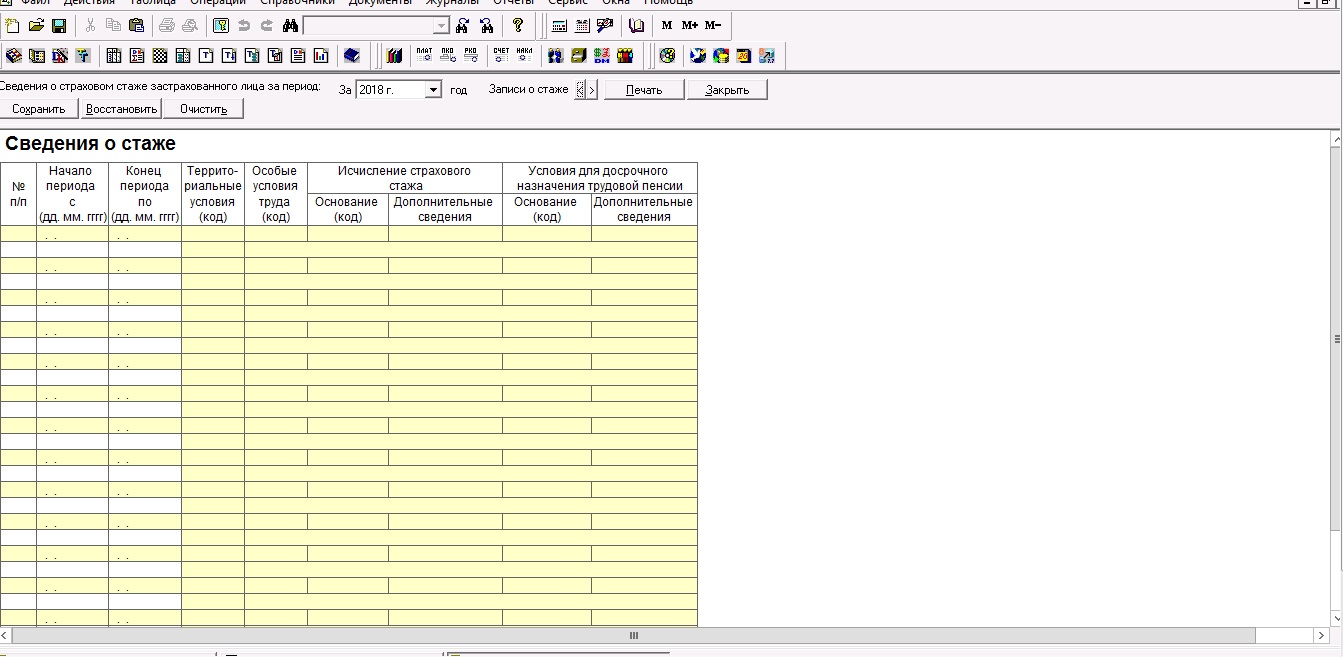
Task: Click the НАКЛ waybill icon
Action: 524,55
